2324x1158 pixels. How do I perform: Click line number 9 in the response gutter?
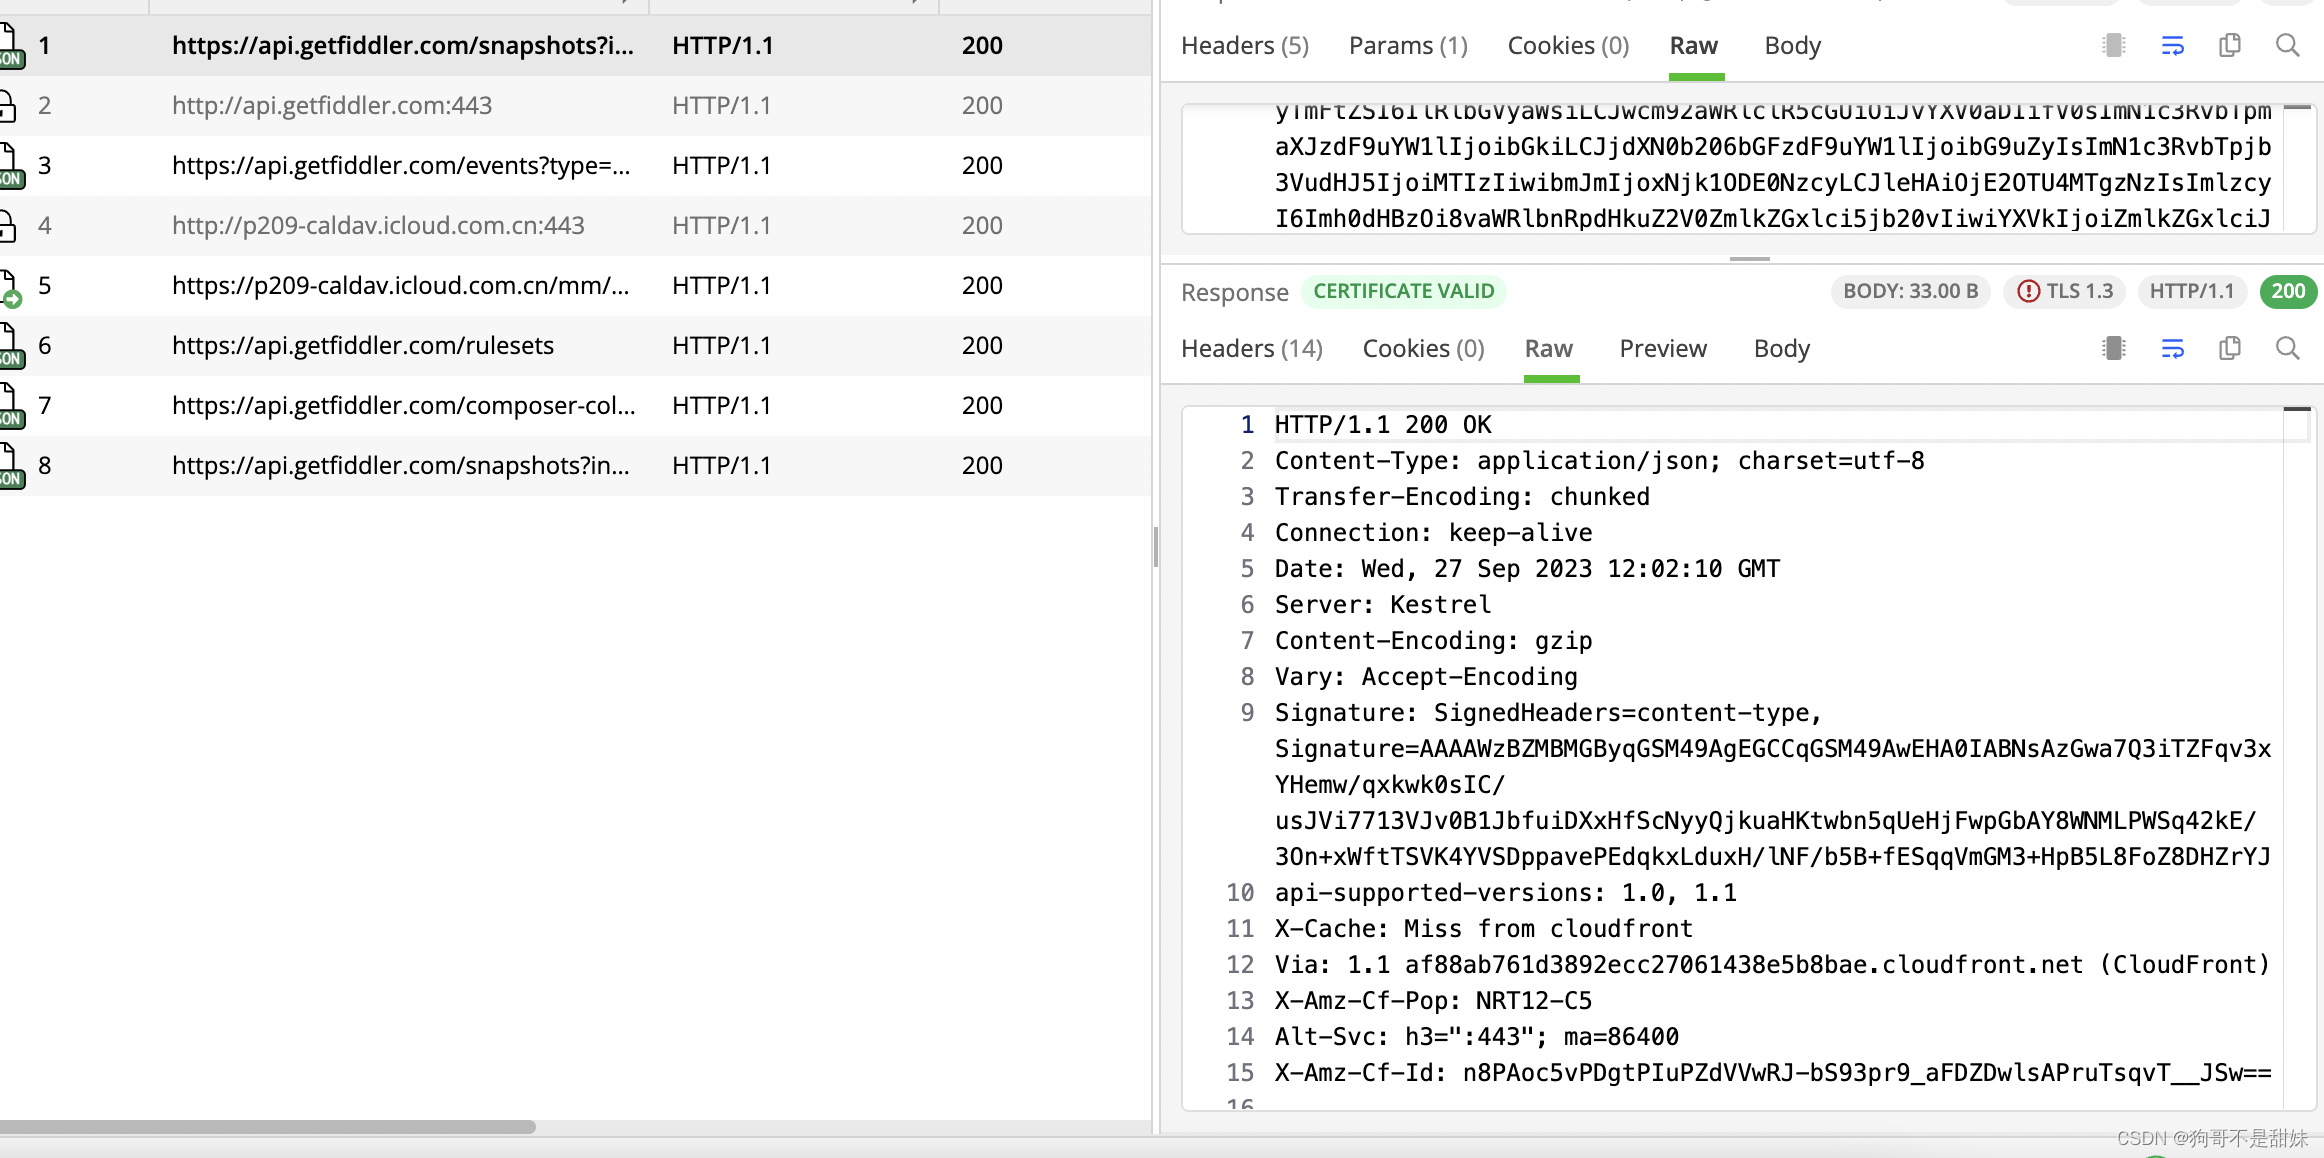[1247, 713]
